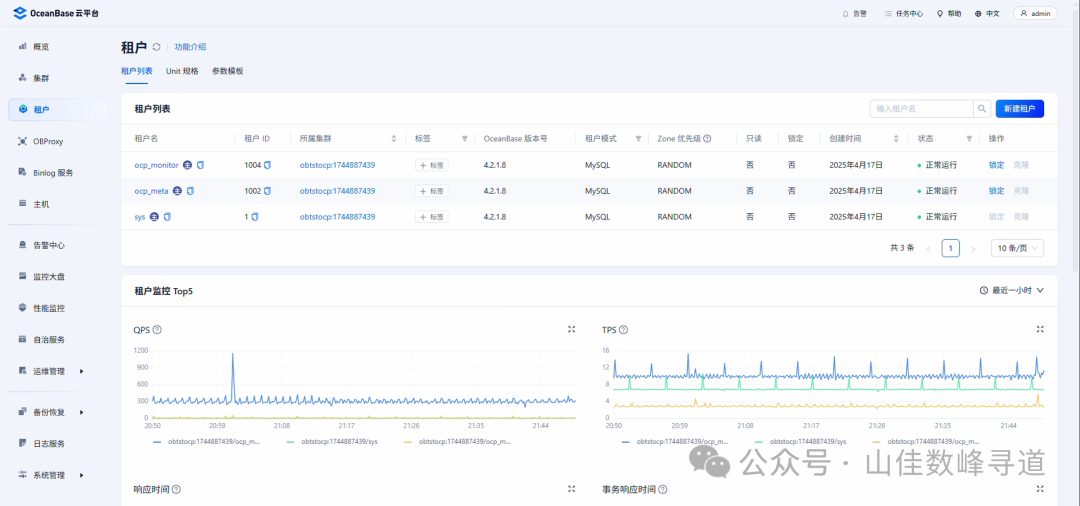Refresh the tenant page via reload icon
This screenshot has height=506, width=1080.
156,47
